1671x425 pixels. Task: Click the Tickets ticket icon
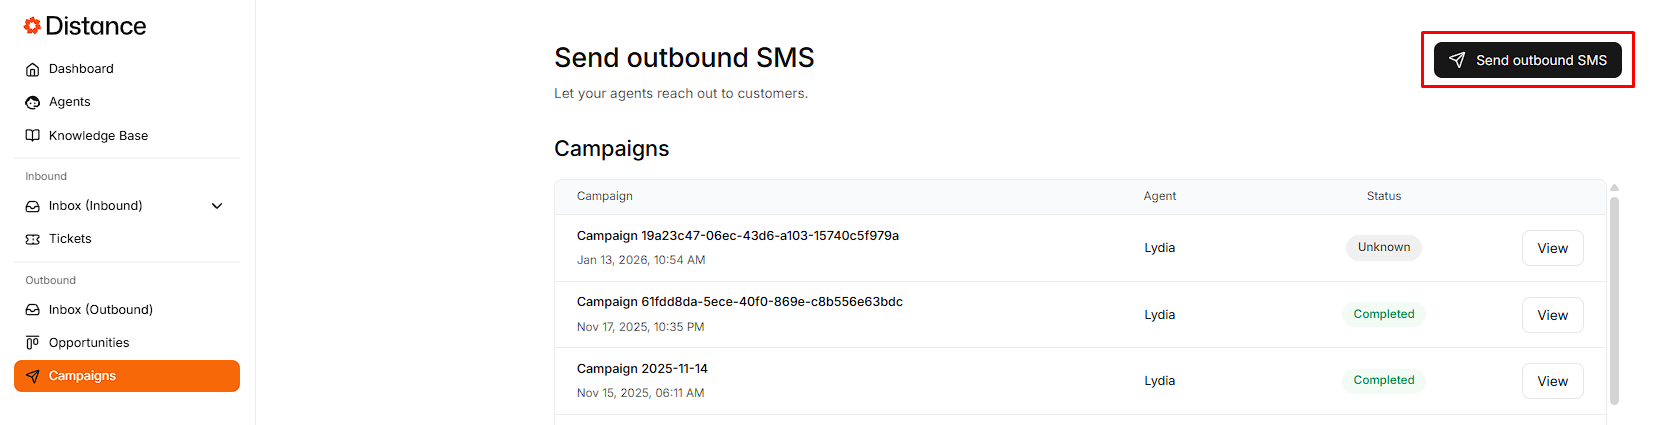33,239
